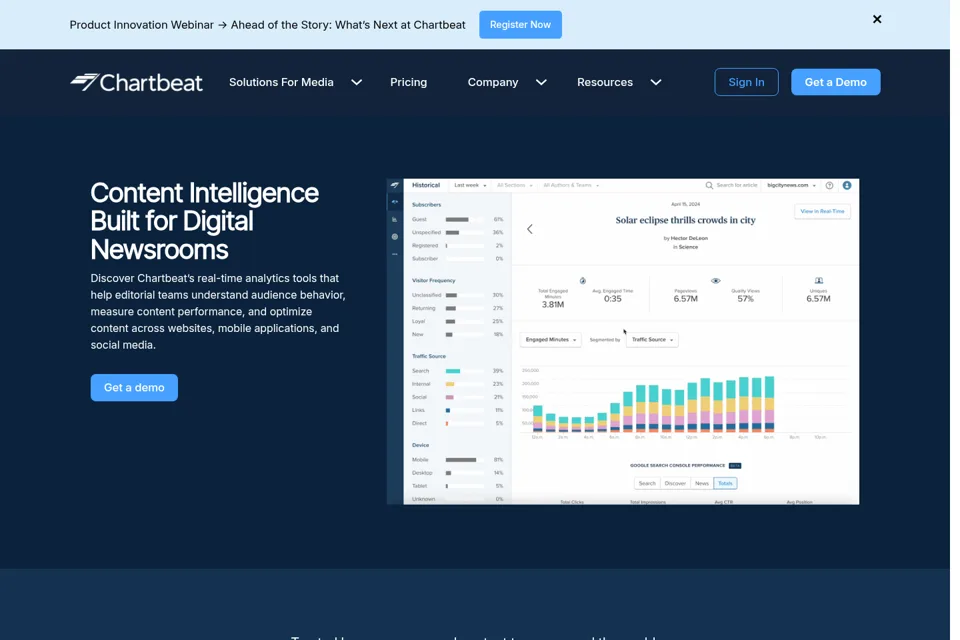
Task: Click the Unspecified subscribers row
Action: coord(457,232)
